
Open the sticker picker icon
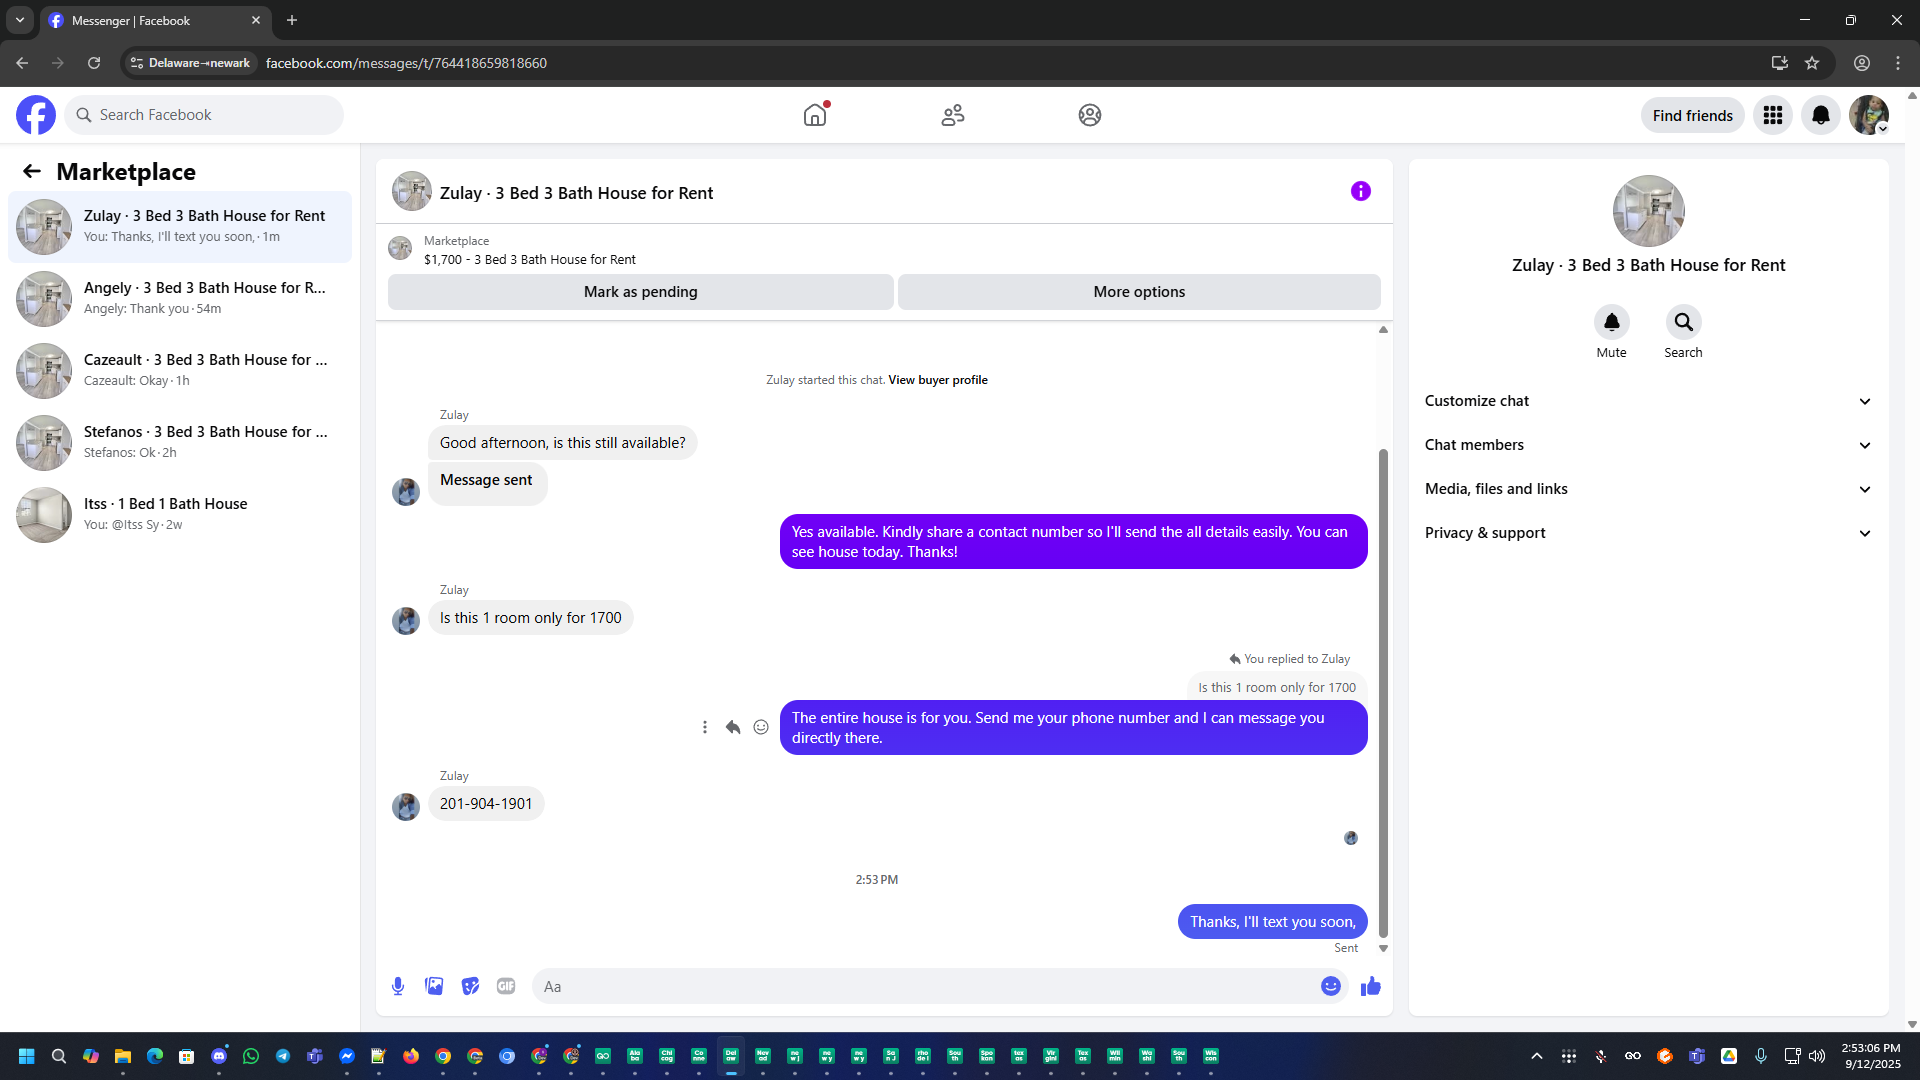(x=470, y=986)
